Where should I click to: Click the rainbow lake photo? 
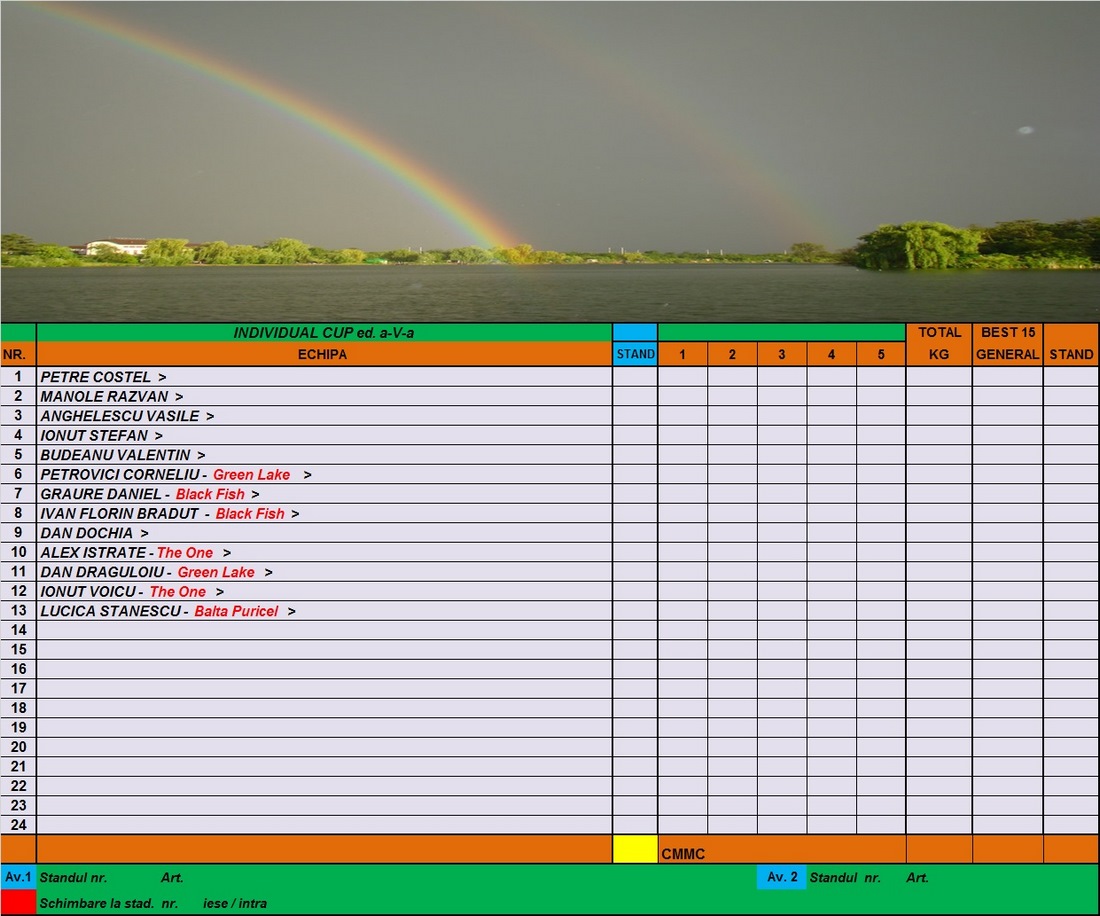550,160
